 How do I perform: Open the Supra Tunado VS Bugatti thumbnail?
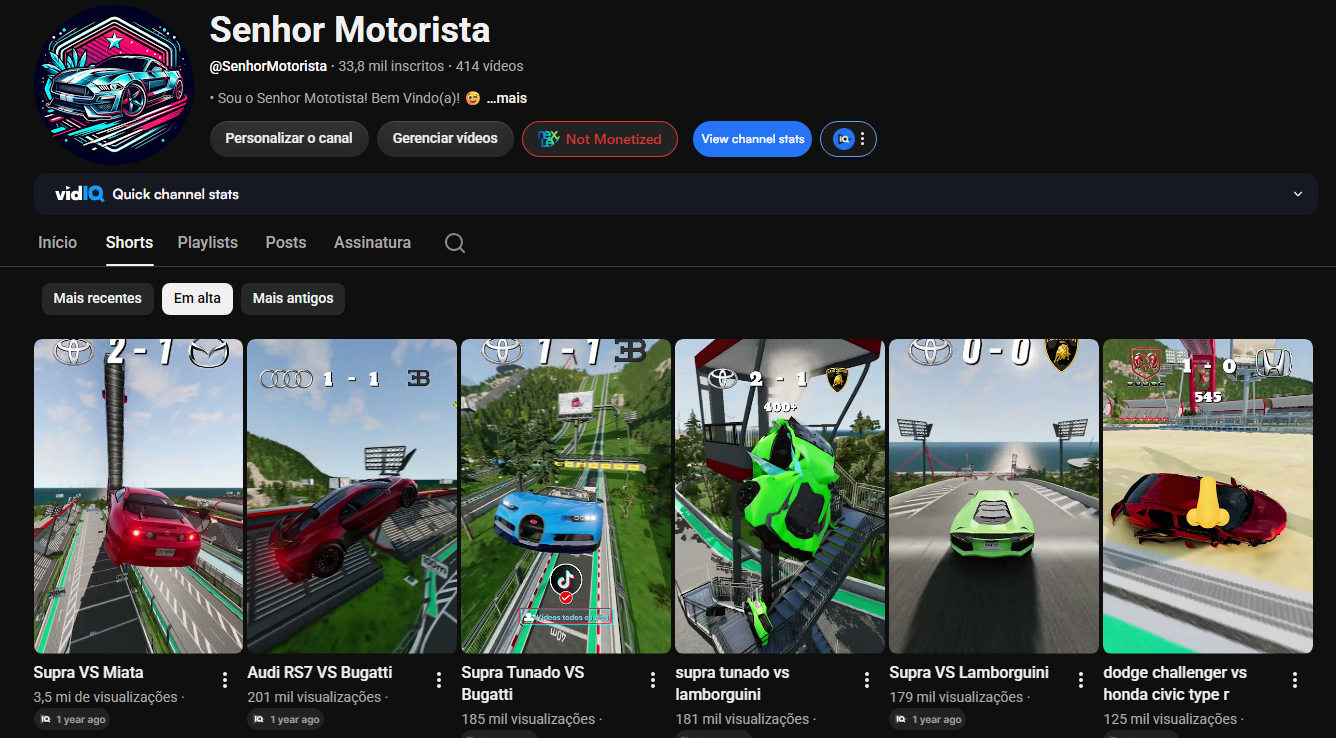566,496
